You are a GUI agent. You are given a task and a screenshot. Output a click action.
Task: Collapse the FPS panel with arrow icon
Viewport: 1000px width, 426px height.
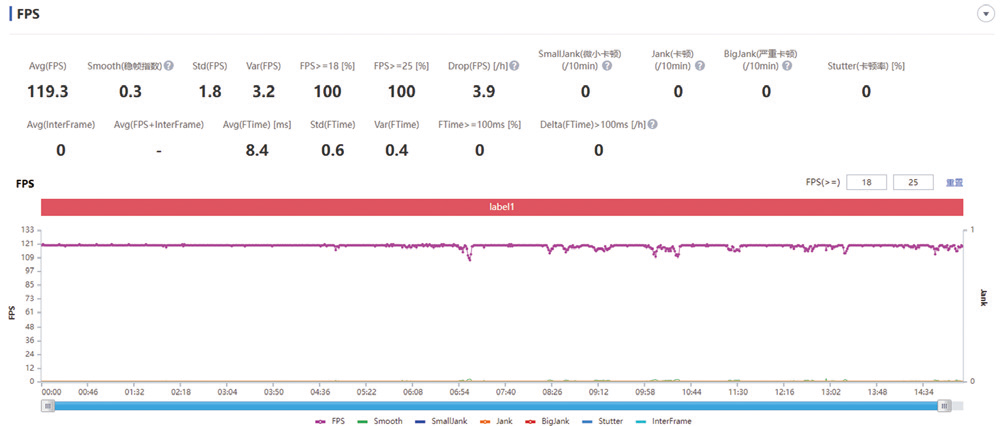click(x=986, y=14)
